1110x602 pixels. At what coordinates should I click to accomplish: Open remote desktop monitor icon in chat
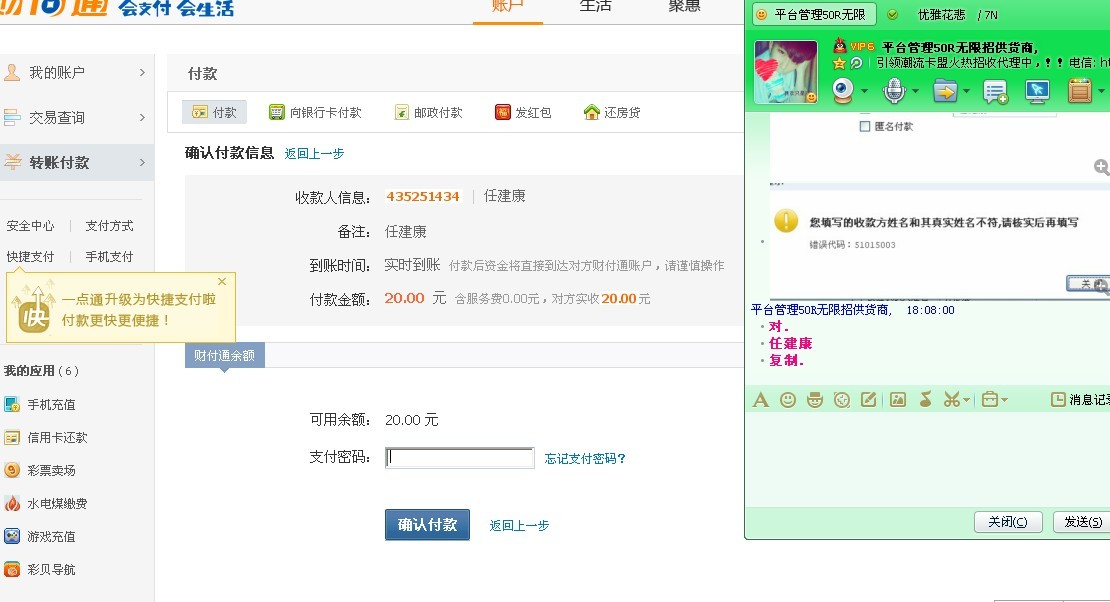(x=1037, y=91)
